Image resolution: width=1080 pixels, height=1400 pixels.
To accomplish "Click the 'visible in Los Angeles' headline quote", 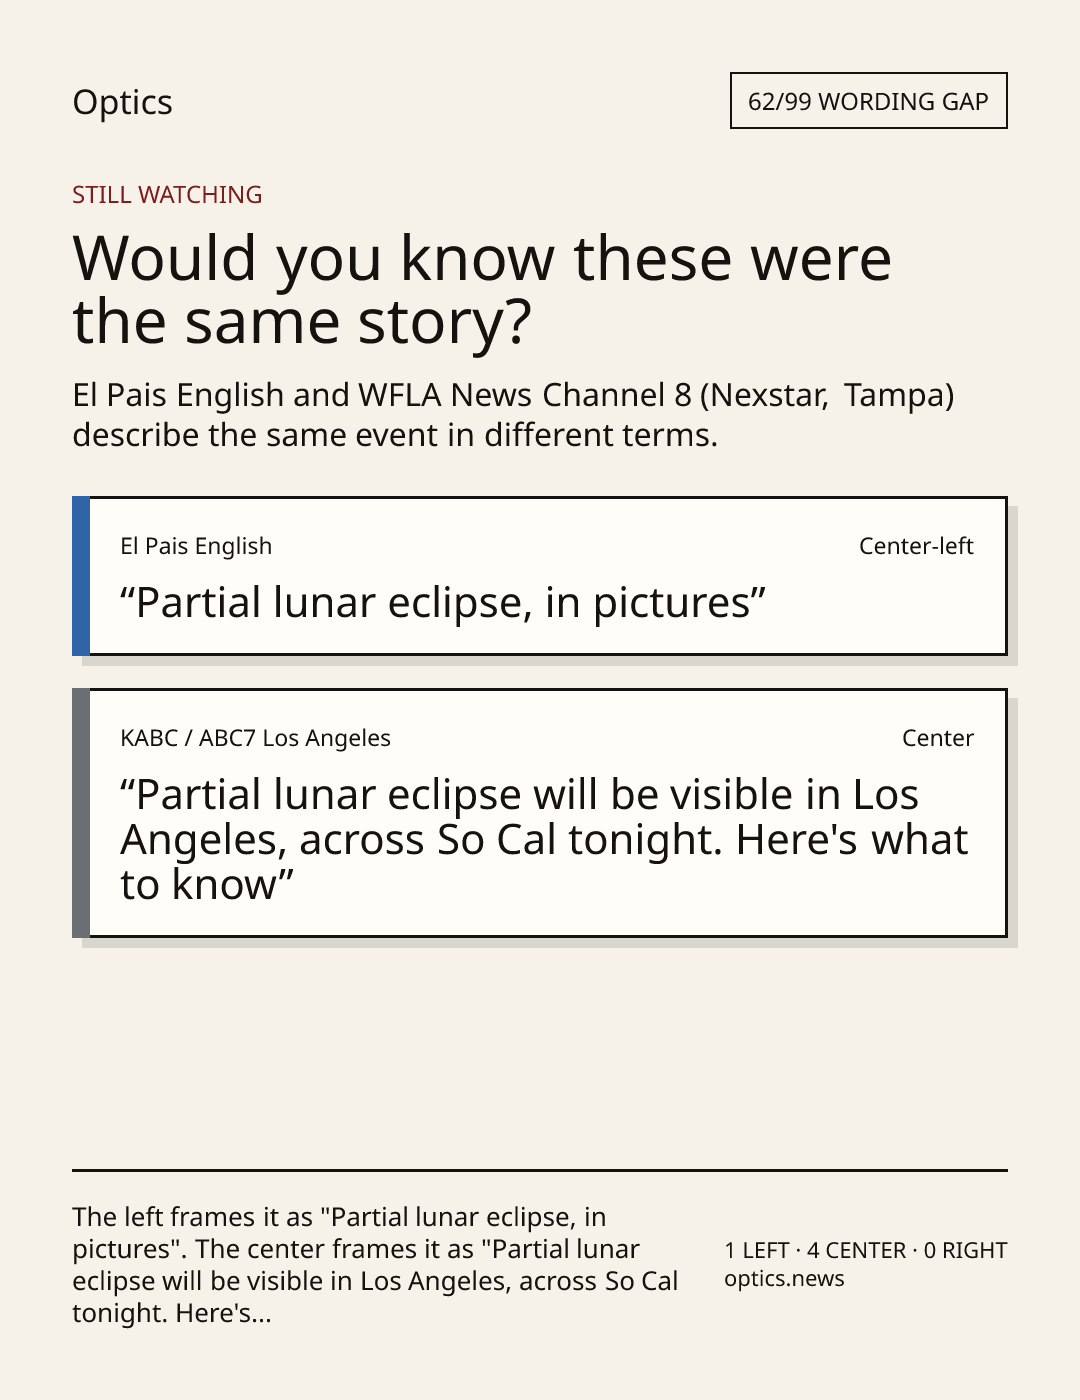I will pyautogui.click(x=544, y=840).
